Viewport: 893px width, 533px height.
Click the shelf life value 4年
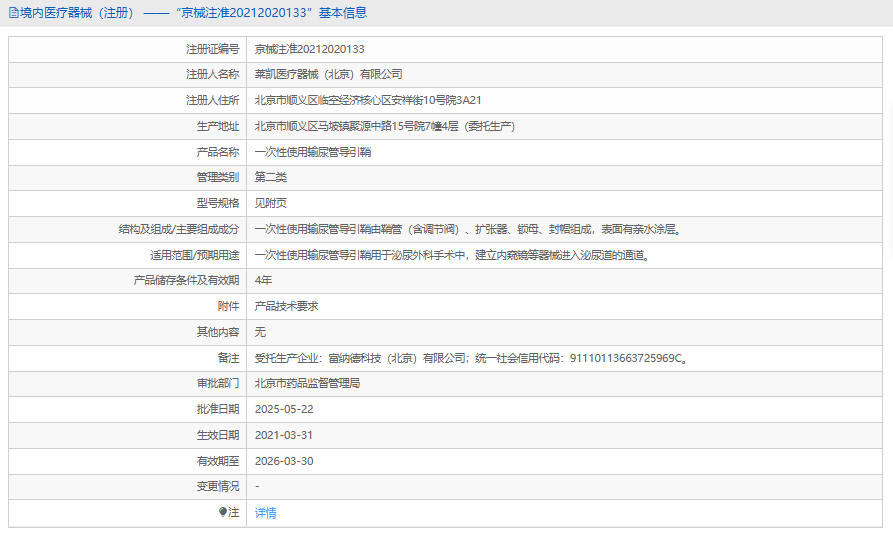click(x=263, y=280)
